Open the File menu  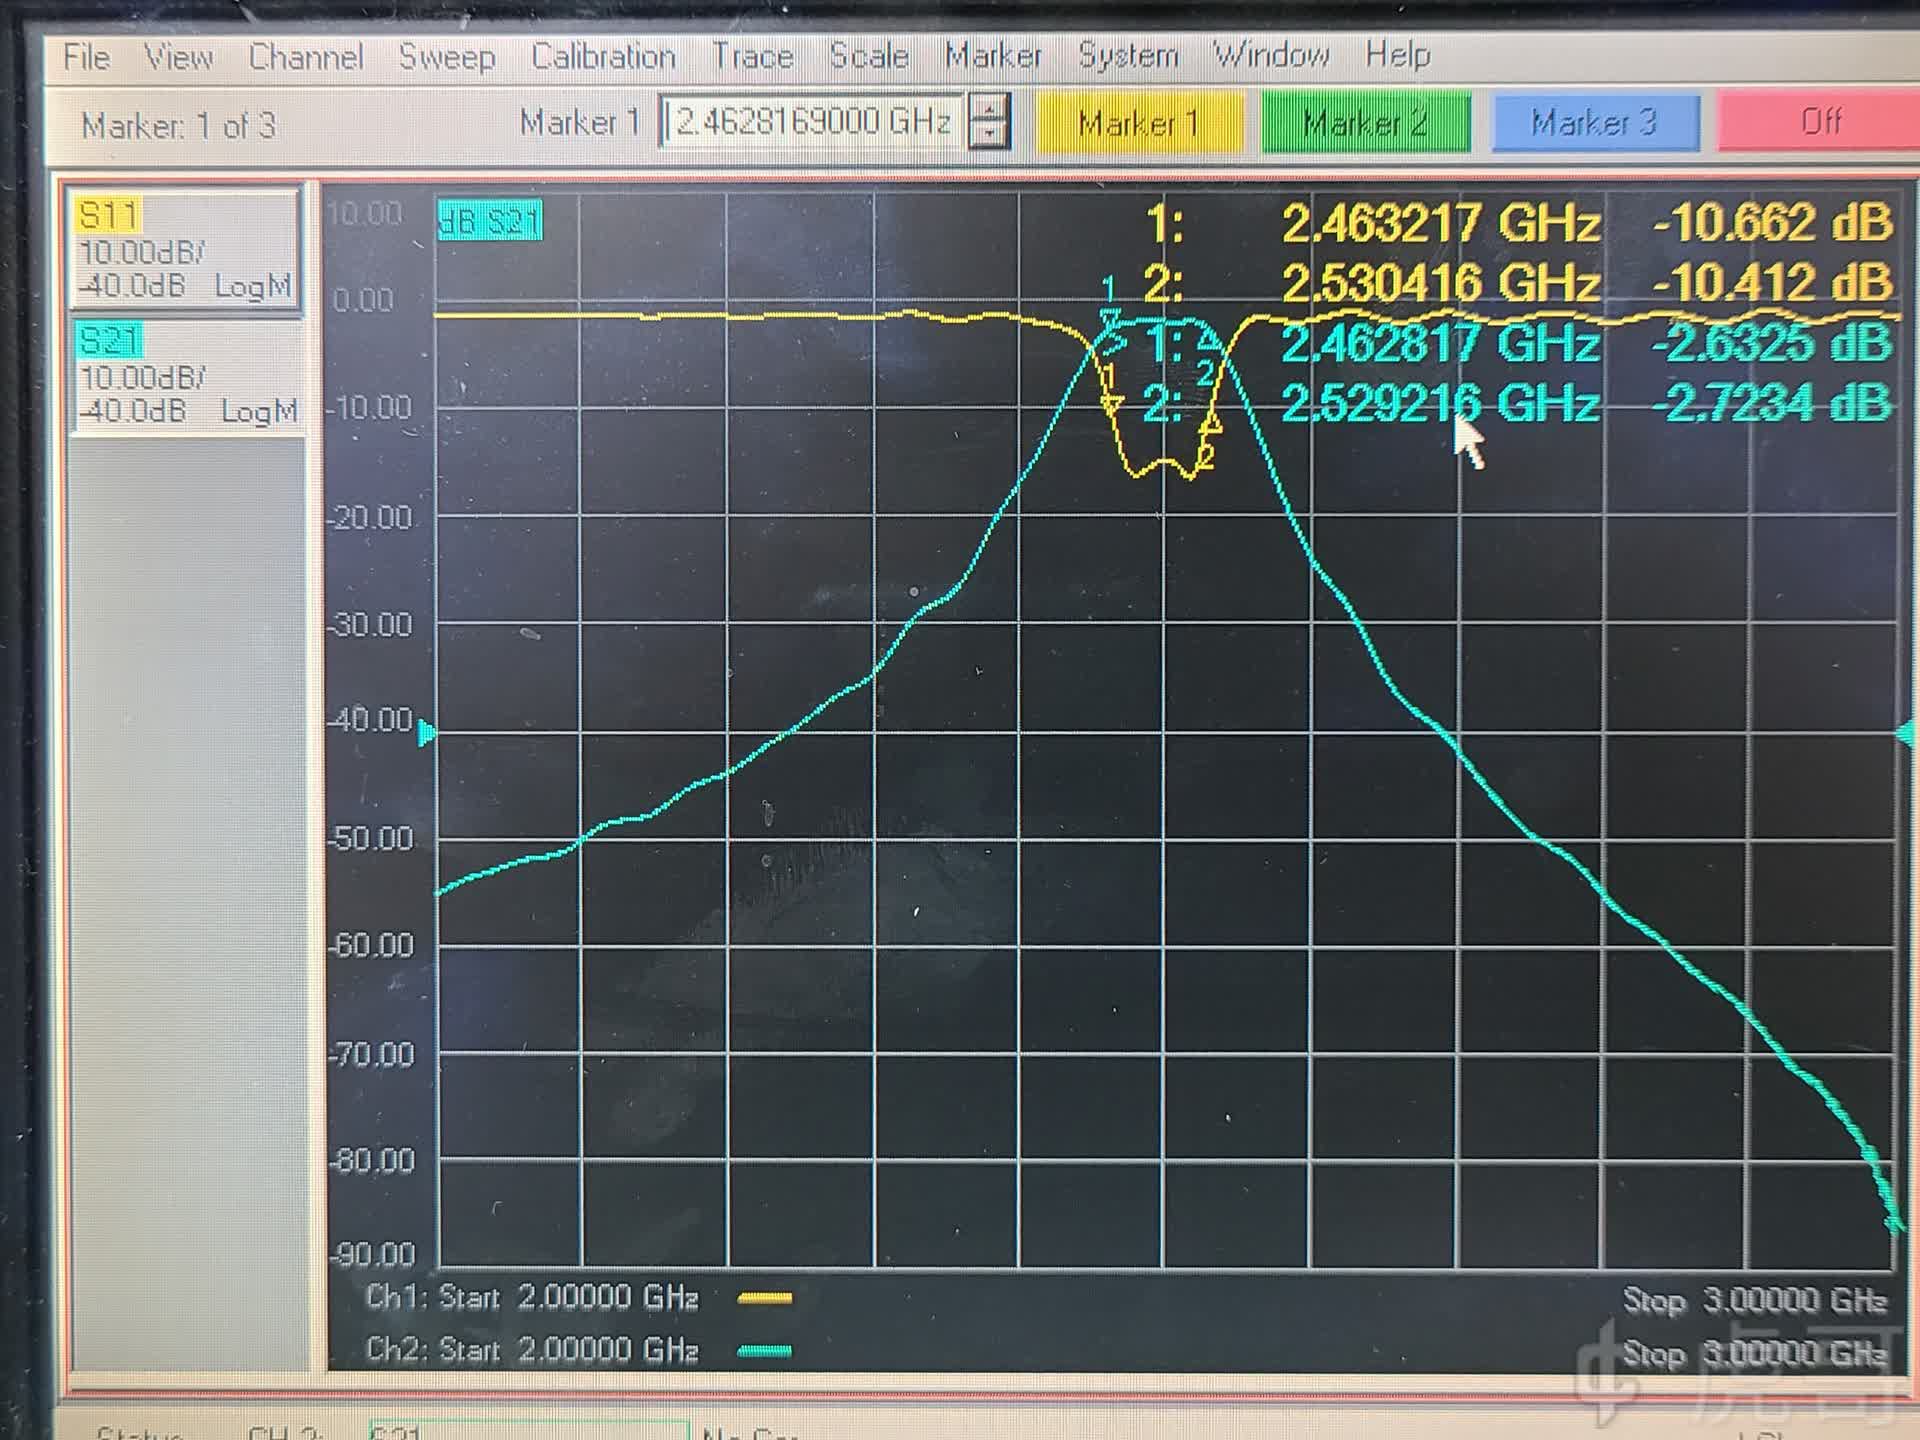coord(86,57)
